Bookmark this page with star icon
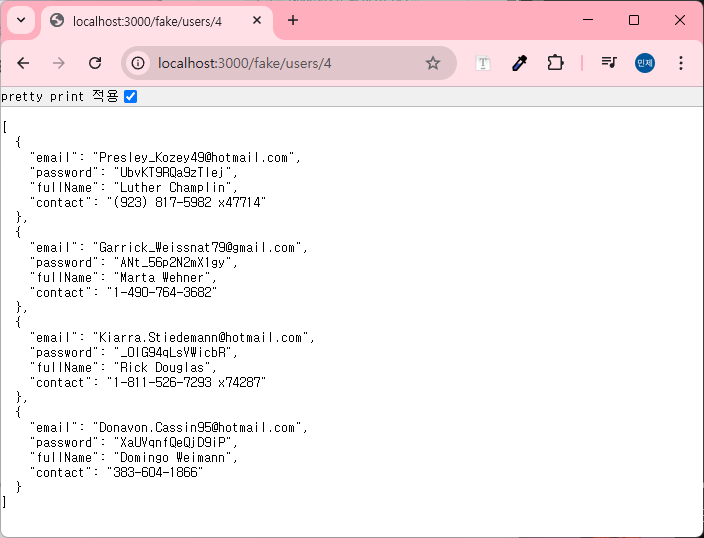Image resolution: width=704 pixels, height=538 pixels. click(x=433, y=63)
